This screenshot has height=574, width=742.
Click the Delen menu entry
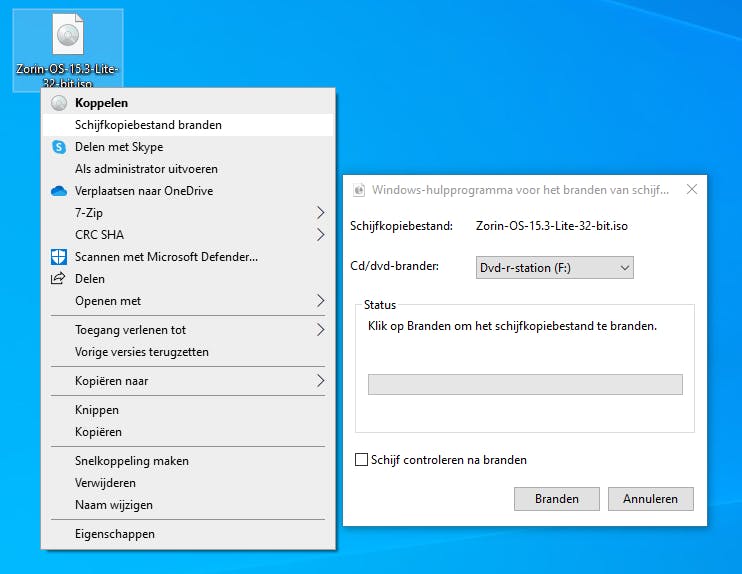tap(188, 278)
